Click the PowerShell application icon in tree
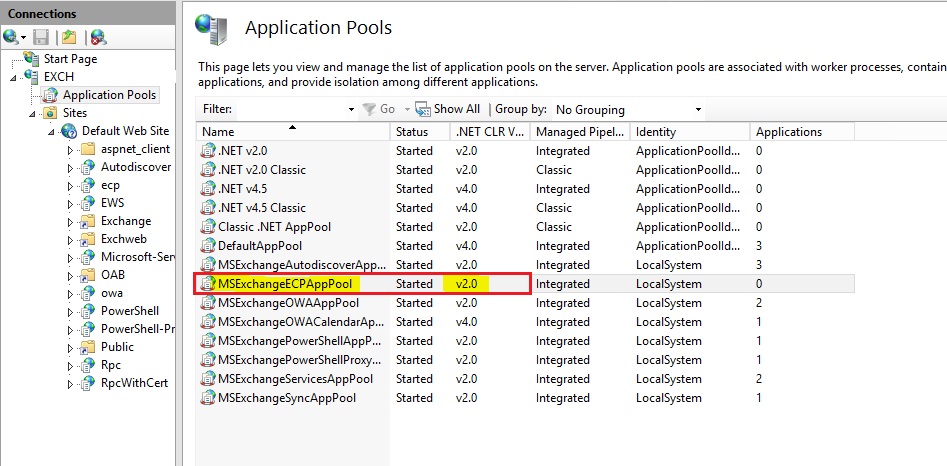 tap(88, 311)
